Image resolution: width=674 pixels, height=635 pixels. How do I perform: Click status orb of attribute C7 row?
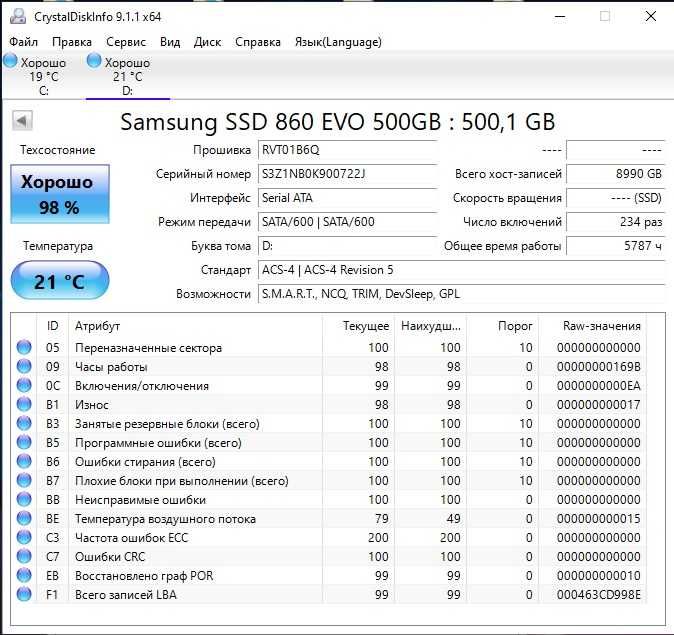point(24,556)
